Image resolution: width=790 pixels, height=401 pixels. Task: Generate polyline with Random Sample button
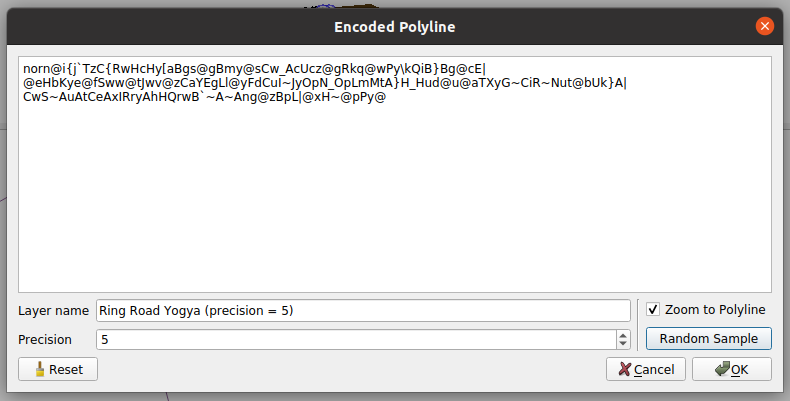point(708,339)
